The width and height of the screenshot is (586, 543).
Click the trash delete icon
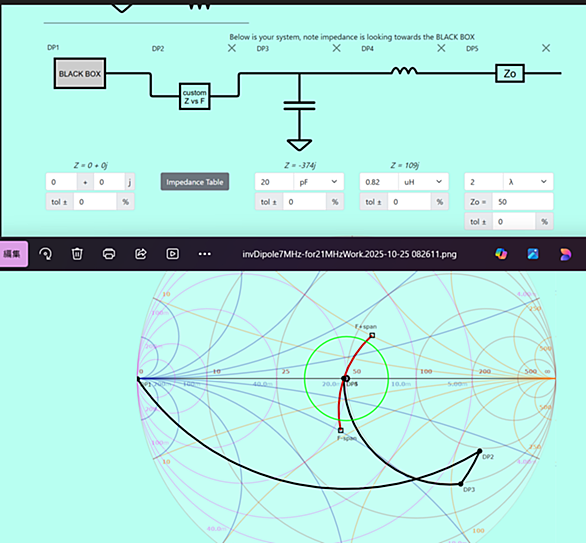pos(77,254)
